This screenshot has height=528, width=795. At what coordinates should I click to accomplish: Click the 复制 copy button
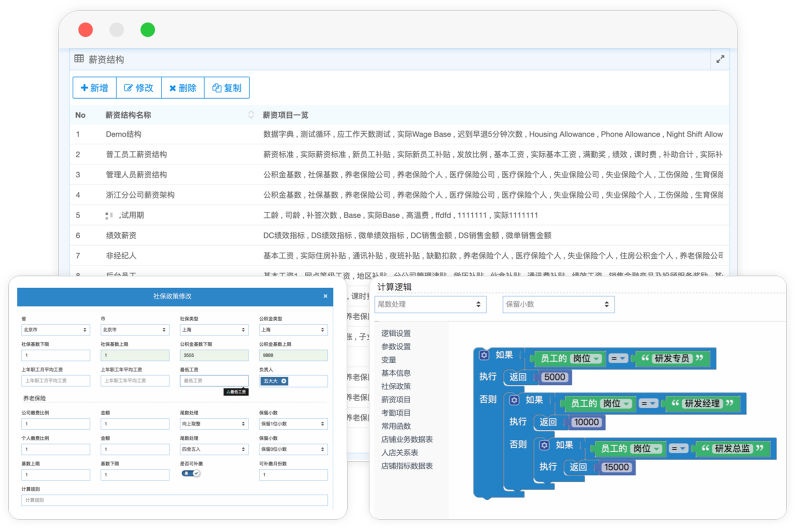pyautogui.click(x=226, y=88)
